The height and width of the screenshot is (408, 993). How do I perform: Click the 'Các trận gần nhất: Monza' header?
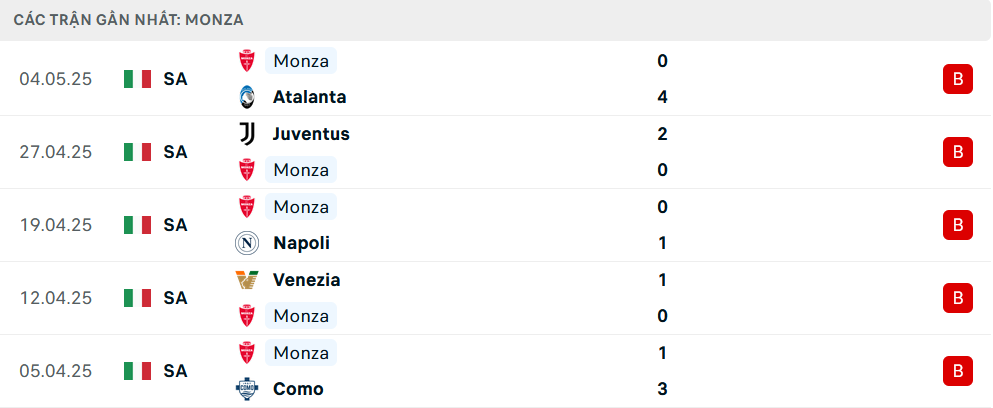129,20
